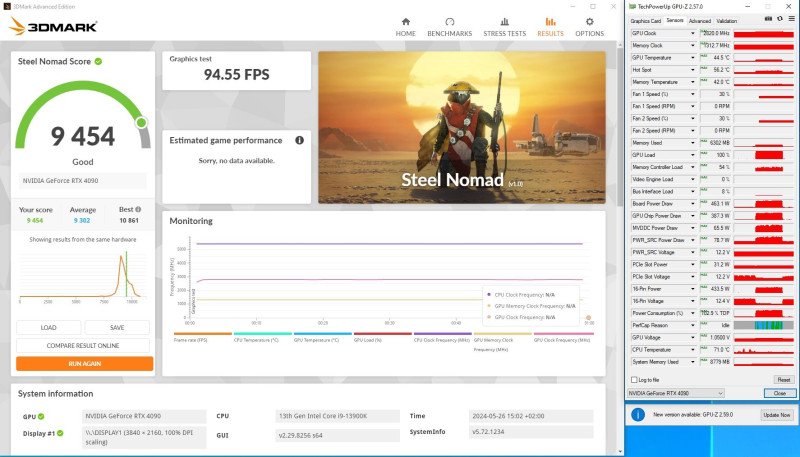This screenshot has height=457, width=800.
Task: Click the Update Now button
Action: click(777, 415)
